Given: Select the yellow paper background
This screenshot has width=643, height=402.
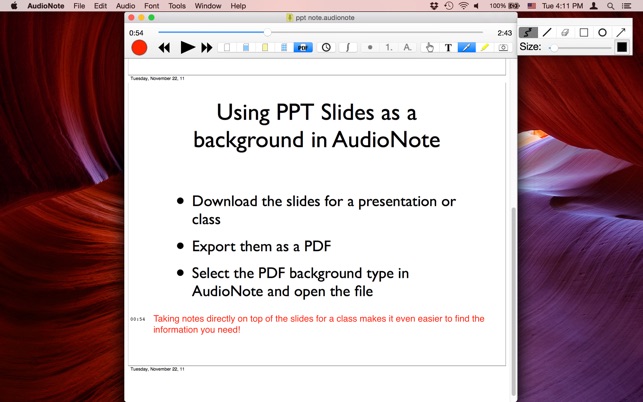Looking at the screenshot, I should 264,47.
